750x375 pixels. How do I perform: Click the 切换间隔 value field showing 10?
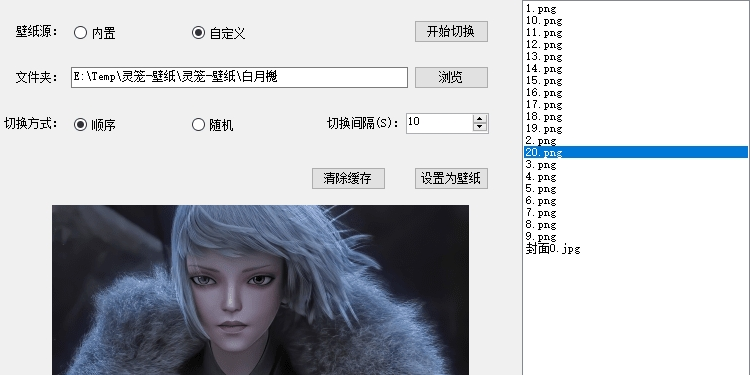(439, 123)
